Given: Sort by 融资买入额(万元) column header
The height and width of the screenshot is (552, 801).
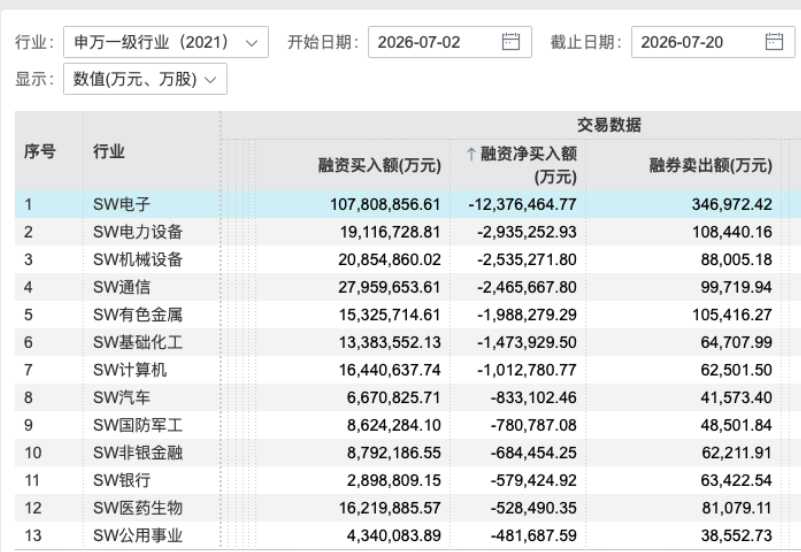Looking at the screenshot, I should (379, 165).
